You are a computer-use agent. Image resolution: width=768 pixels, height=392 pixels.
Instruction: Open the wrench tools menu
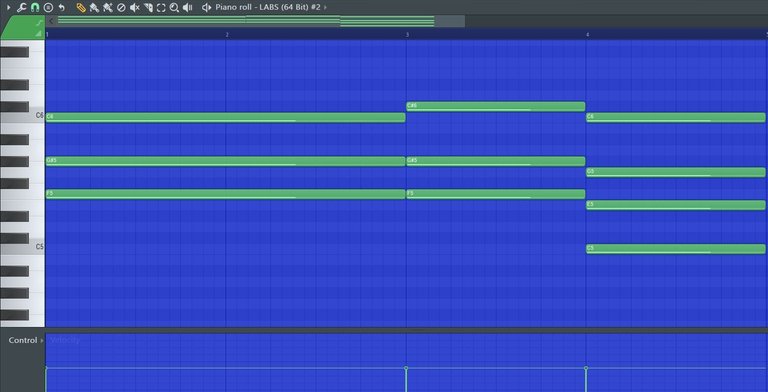(21, 7)
